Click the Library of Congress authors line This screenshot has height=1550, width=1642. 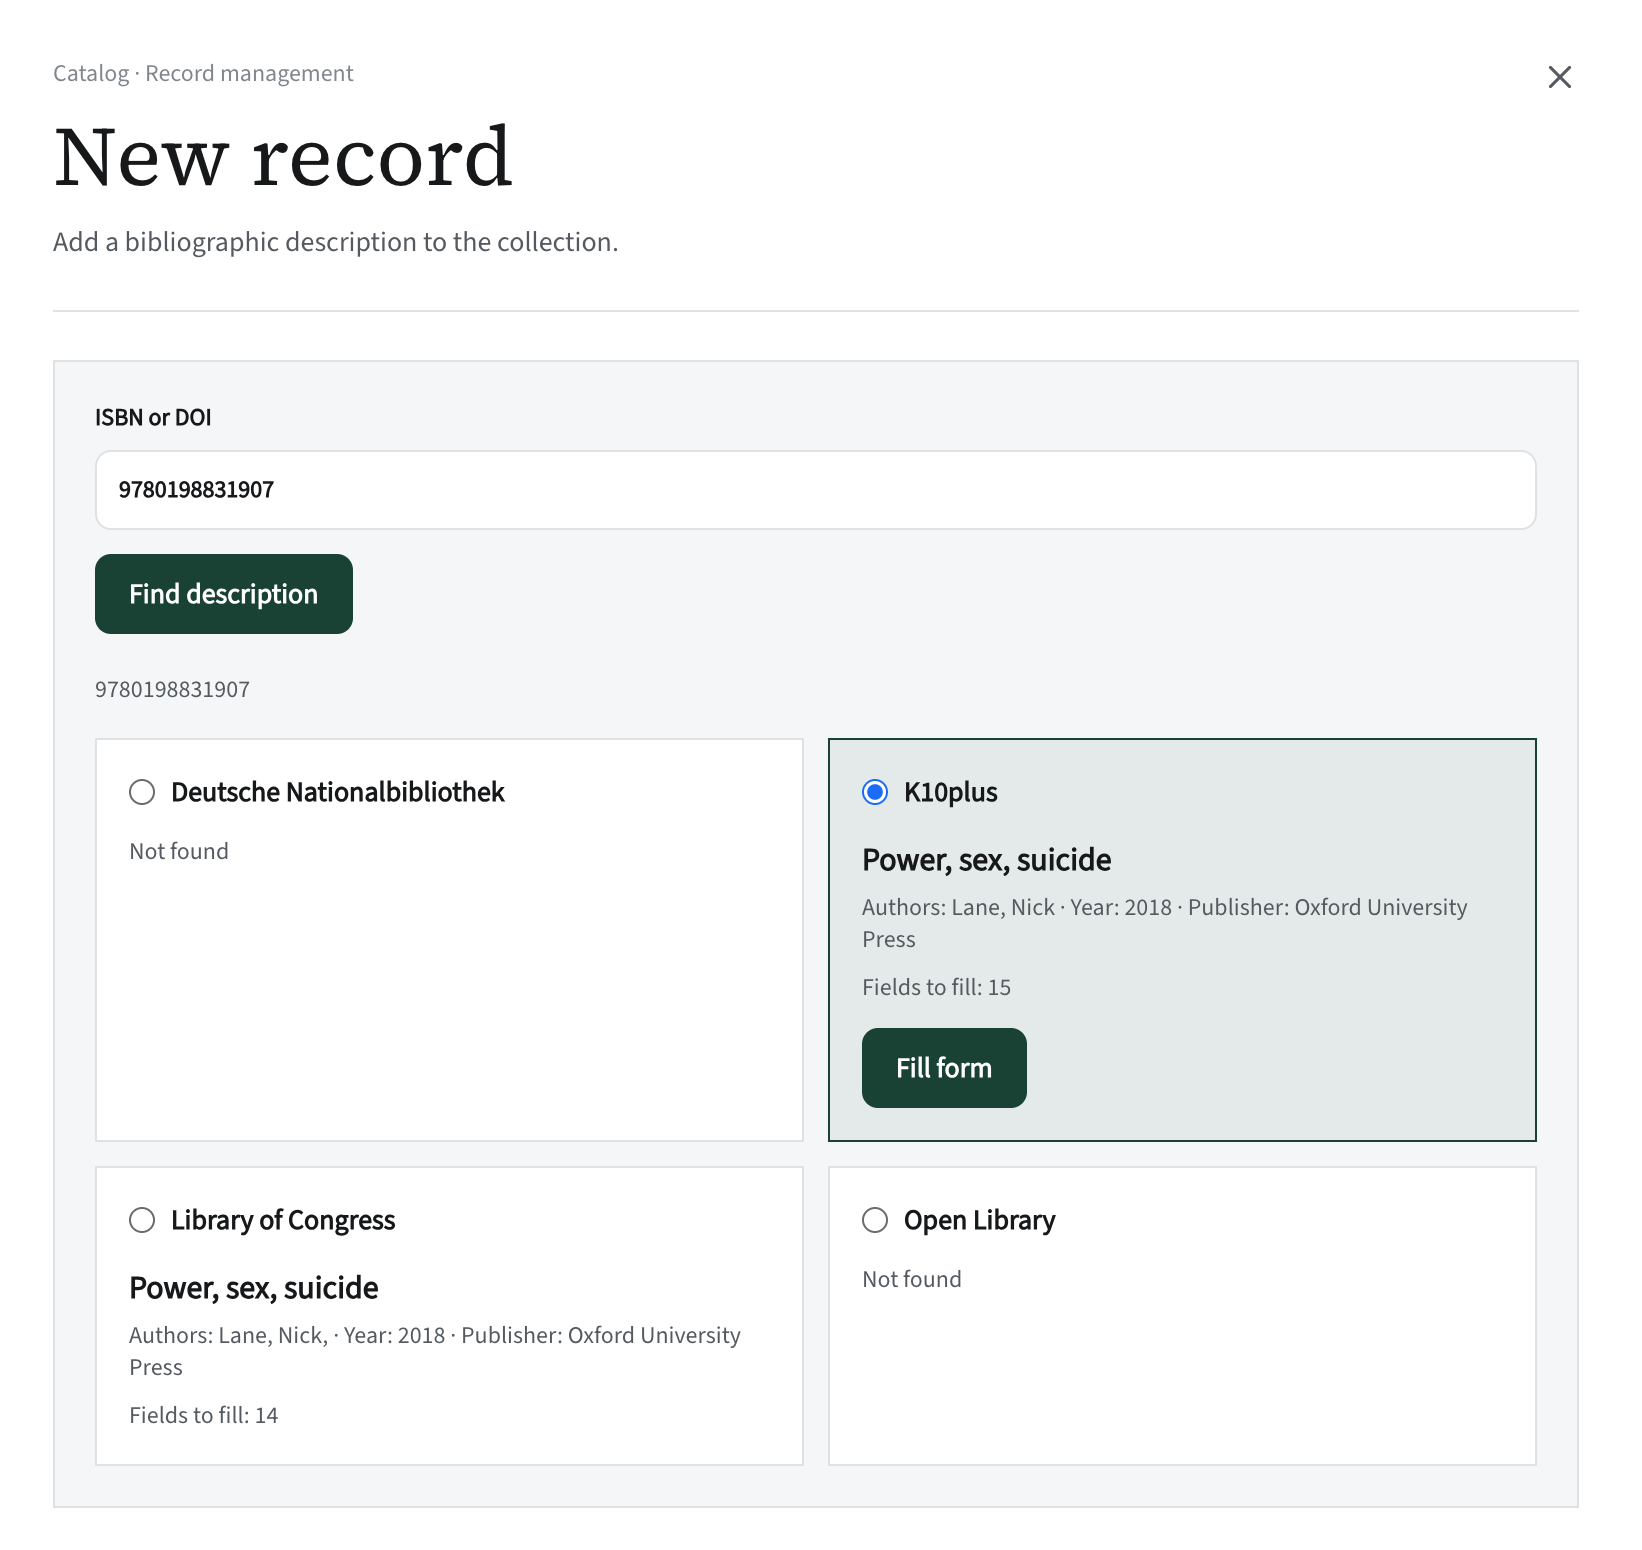pos(435,1351)
